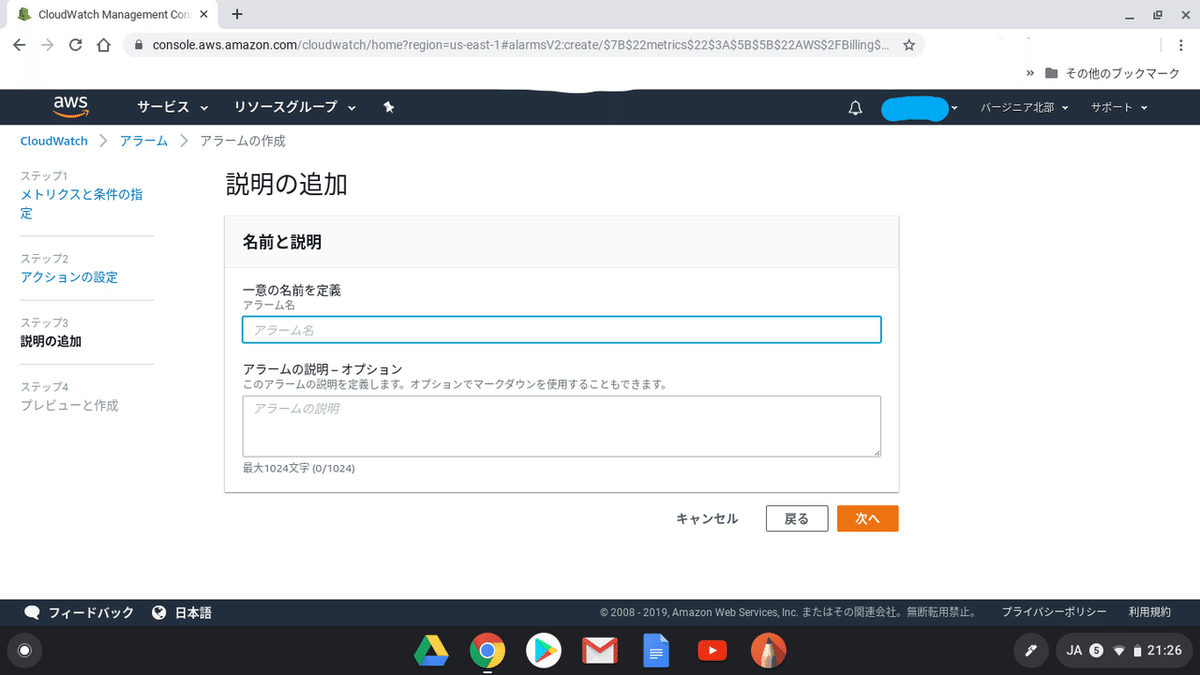Click the globe icon next to 日本語
The width and height of the screenshot is (1200, 675).
pyautogui.click(x=158, y=612)
